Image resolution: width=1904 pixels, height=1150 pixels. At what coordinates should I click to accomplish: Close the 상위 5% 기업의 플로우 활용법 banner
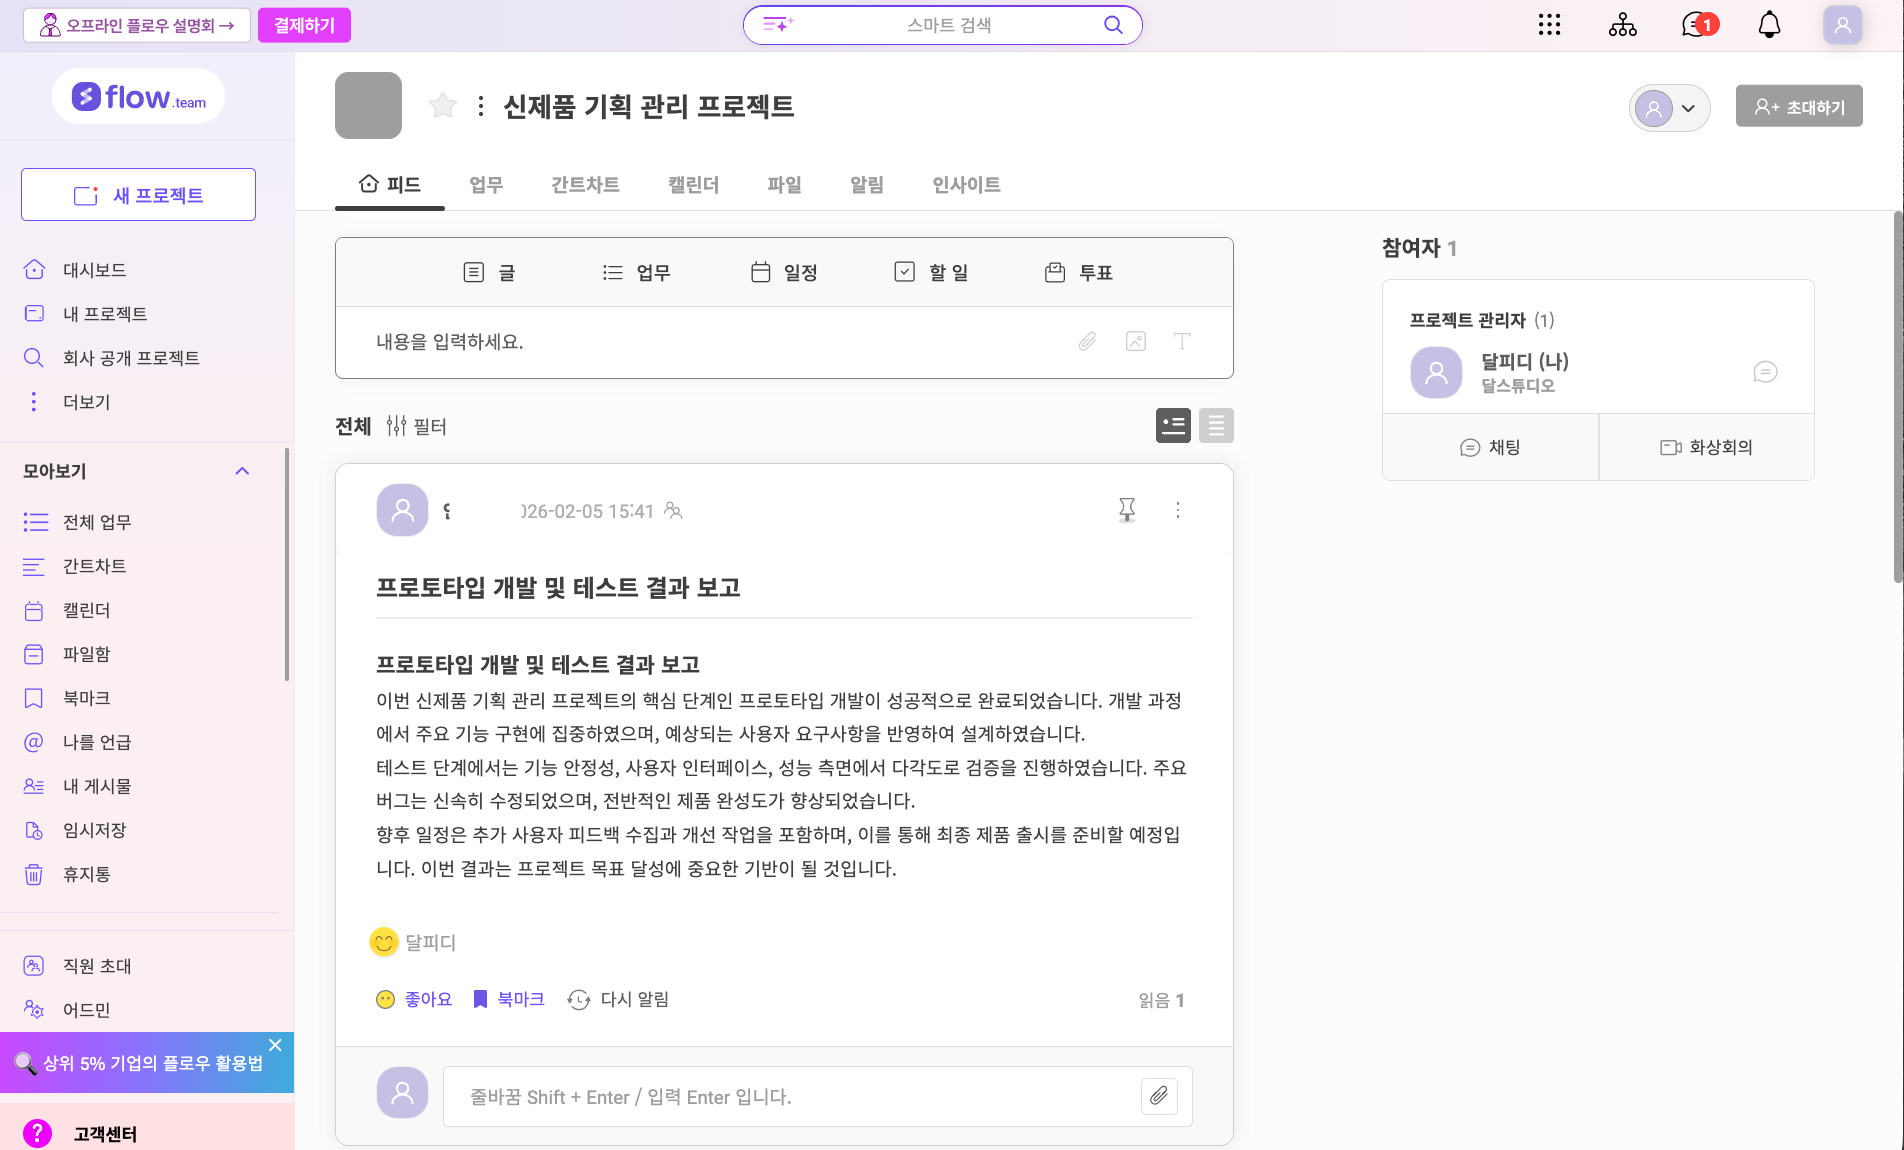(x=275, y=1045)
